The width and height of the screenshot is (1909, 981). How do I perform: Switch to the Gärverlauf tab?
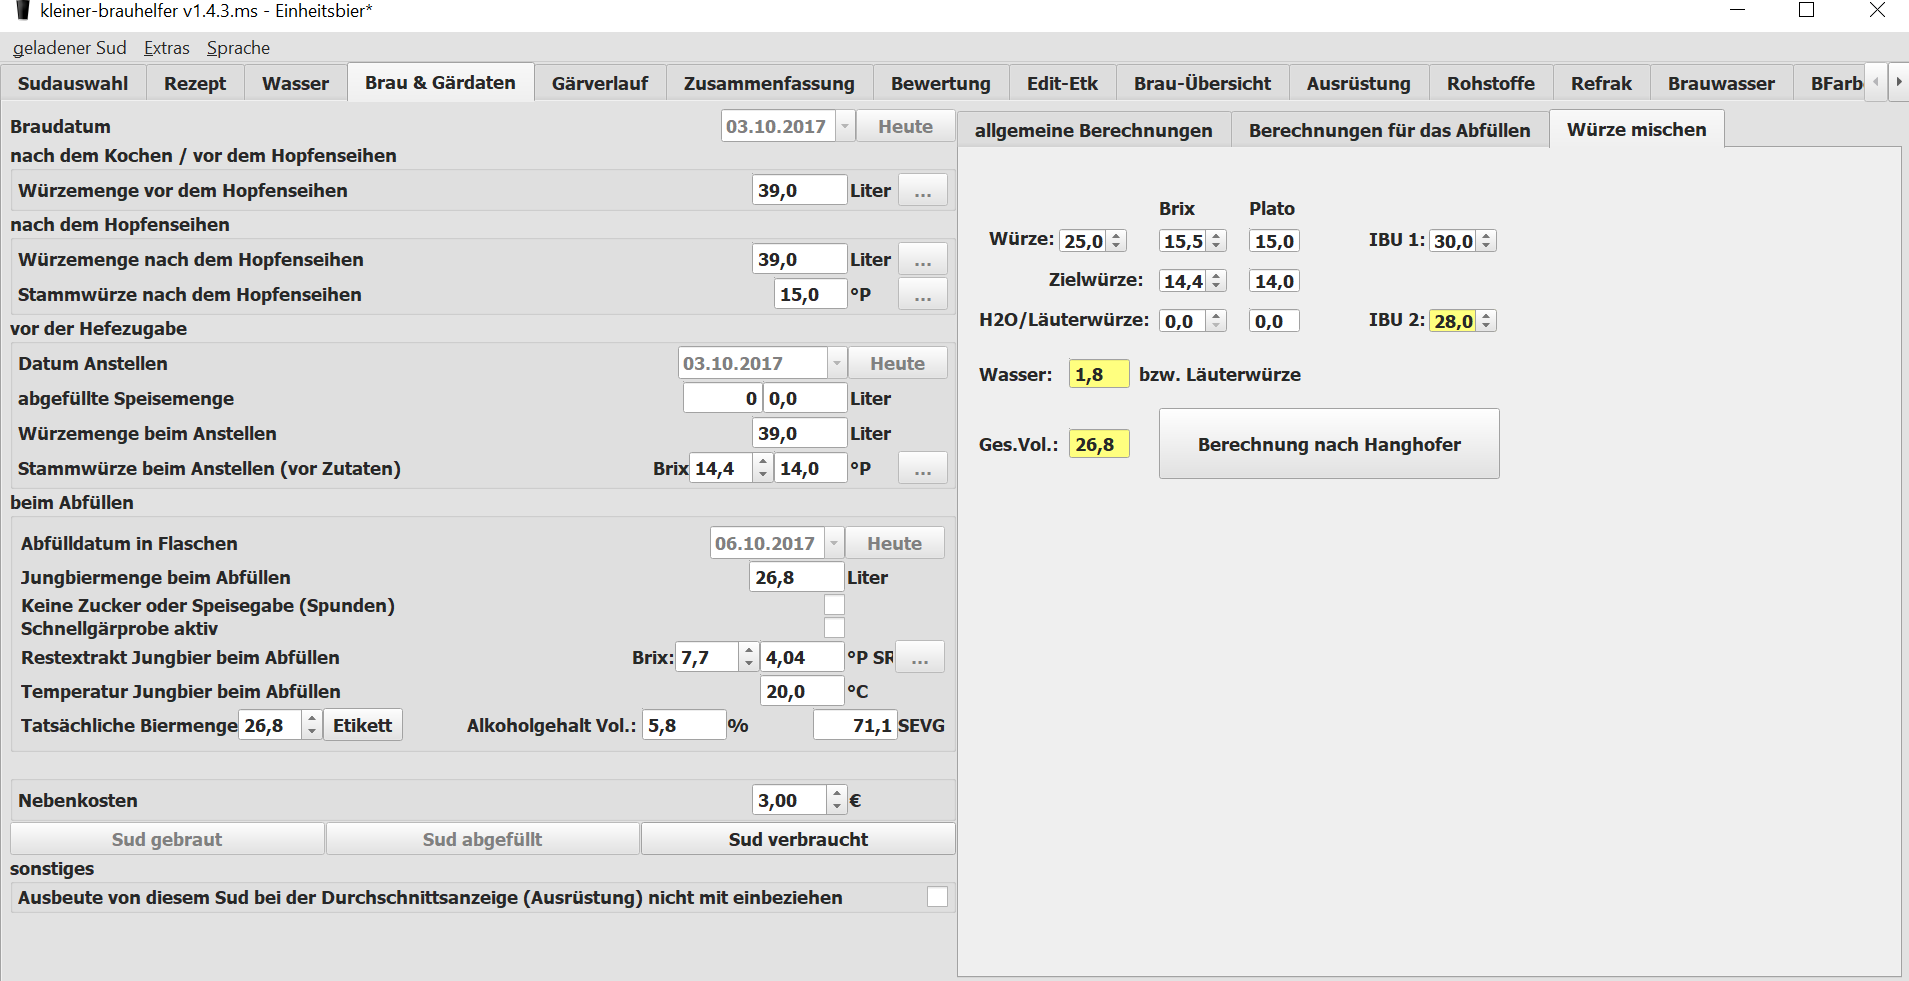[599, 84]
